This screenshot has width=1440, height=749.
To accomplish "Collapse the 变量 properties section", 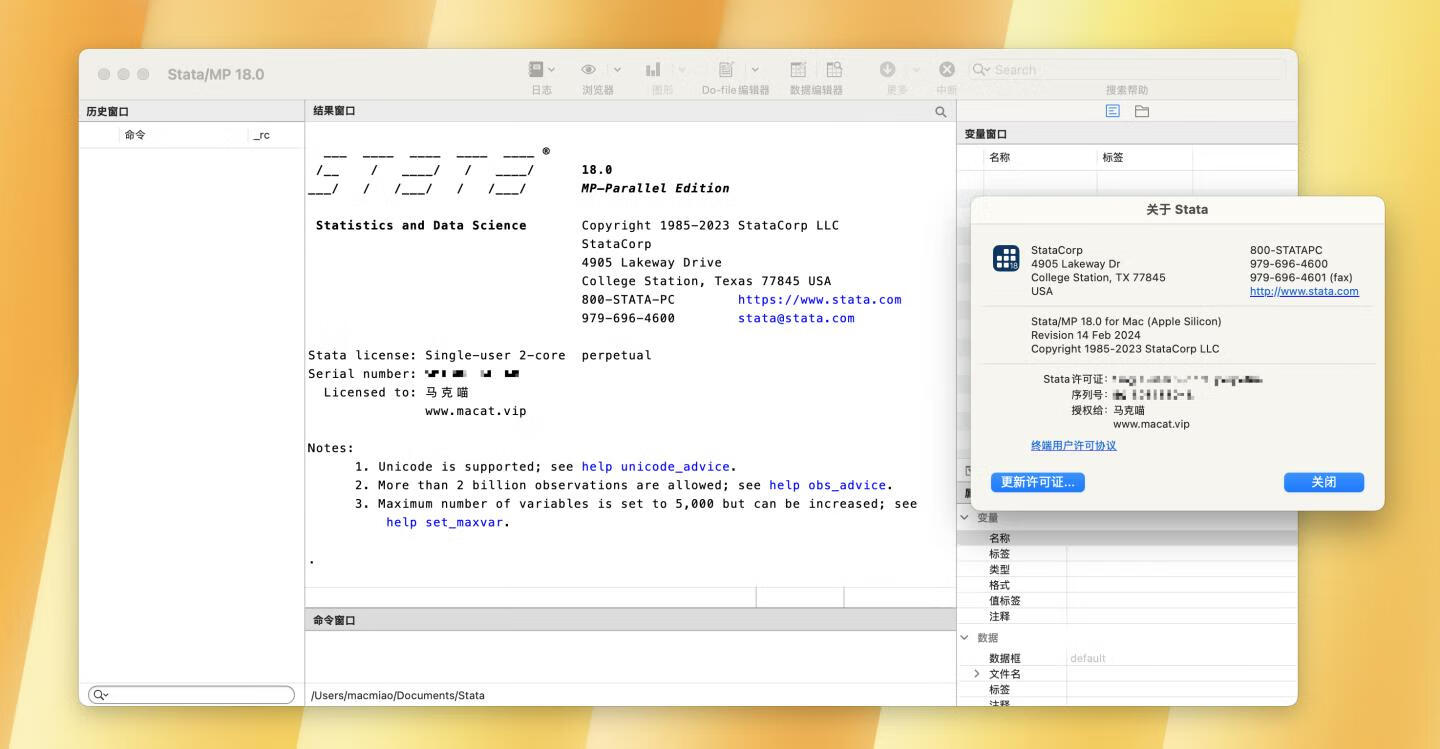I will coord(965,518).
